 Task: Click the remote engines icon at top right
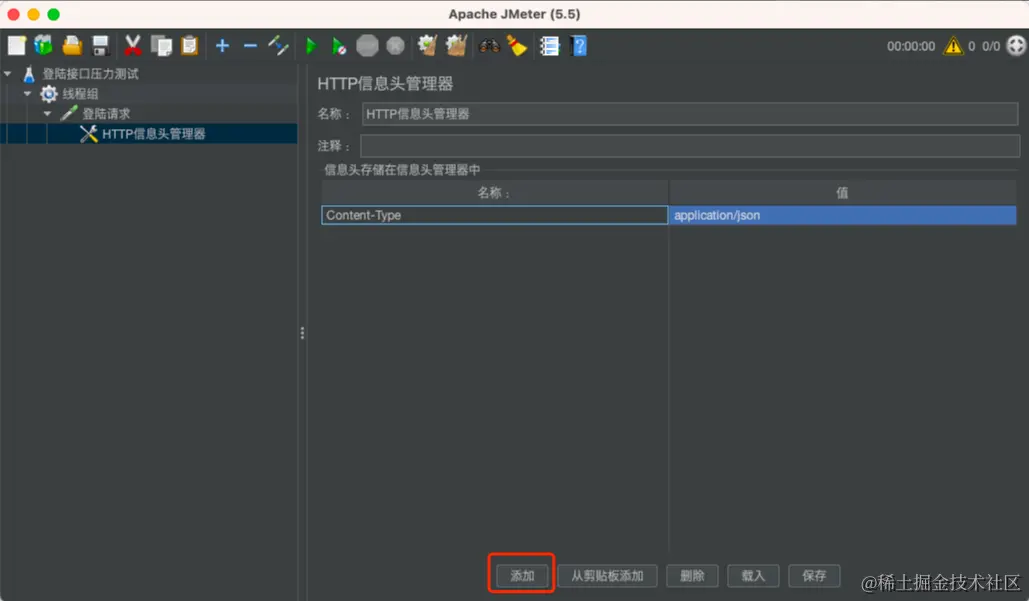click(1017, 46)
